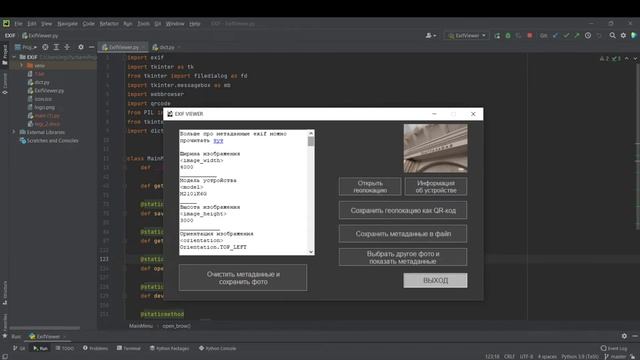Open the Tools menu
This screenshot has height=360, width=640.
pyautogui.click(x=143, y=24)
